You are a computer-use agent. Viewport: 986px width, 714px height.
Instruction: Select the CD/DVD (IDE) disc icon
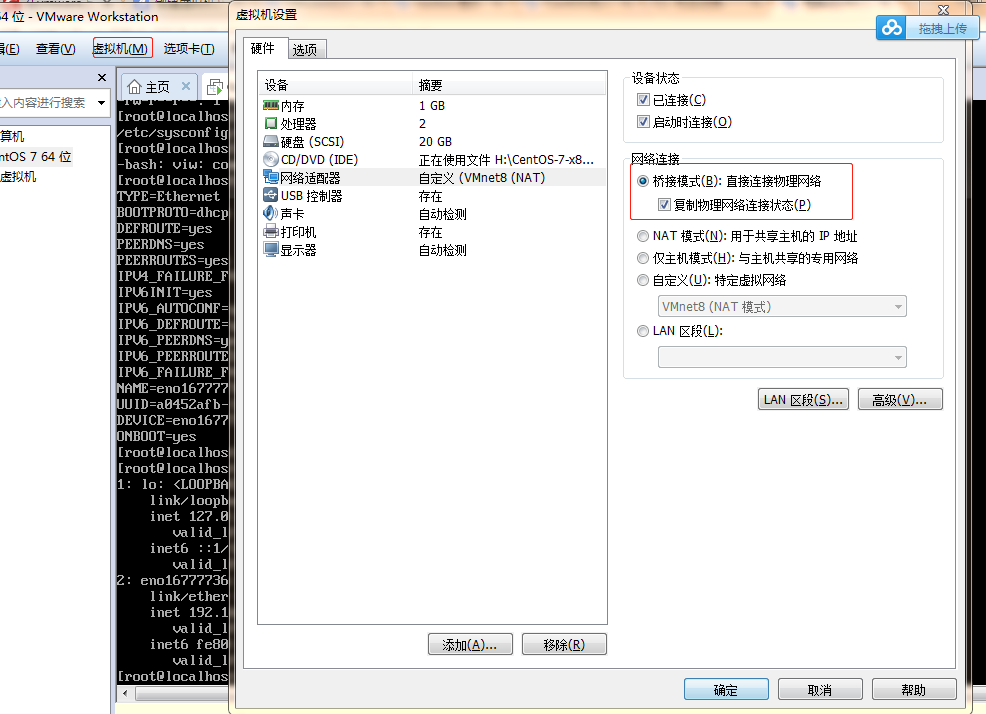[270, 159]
